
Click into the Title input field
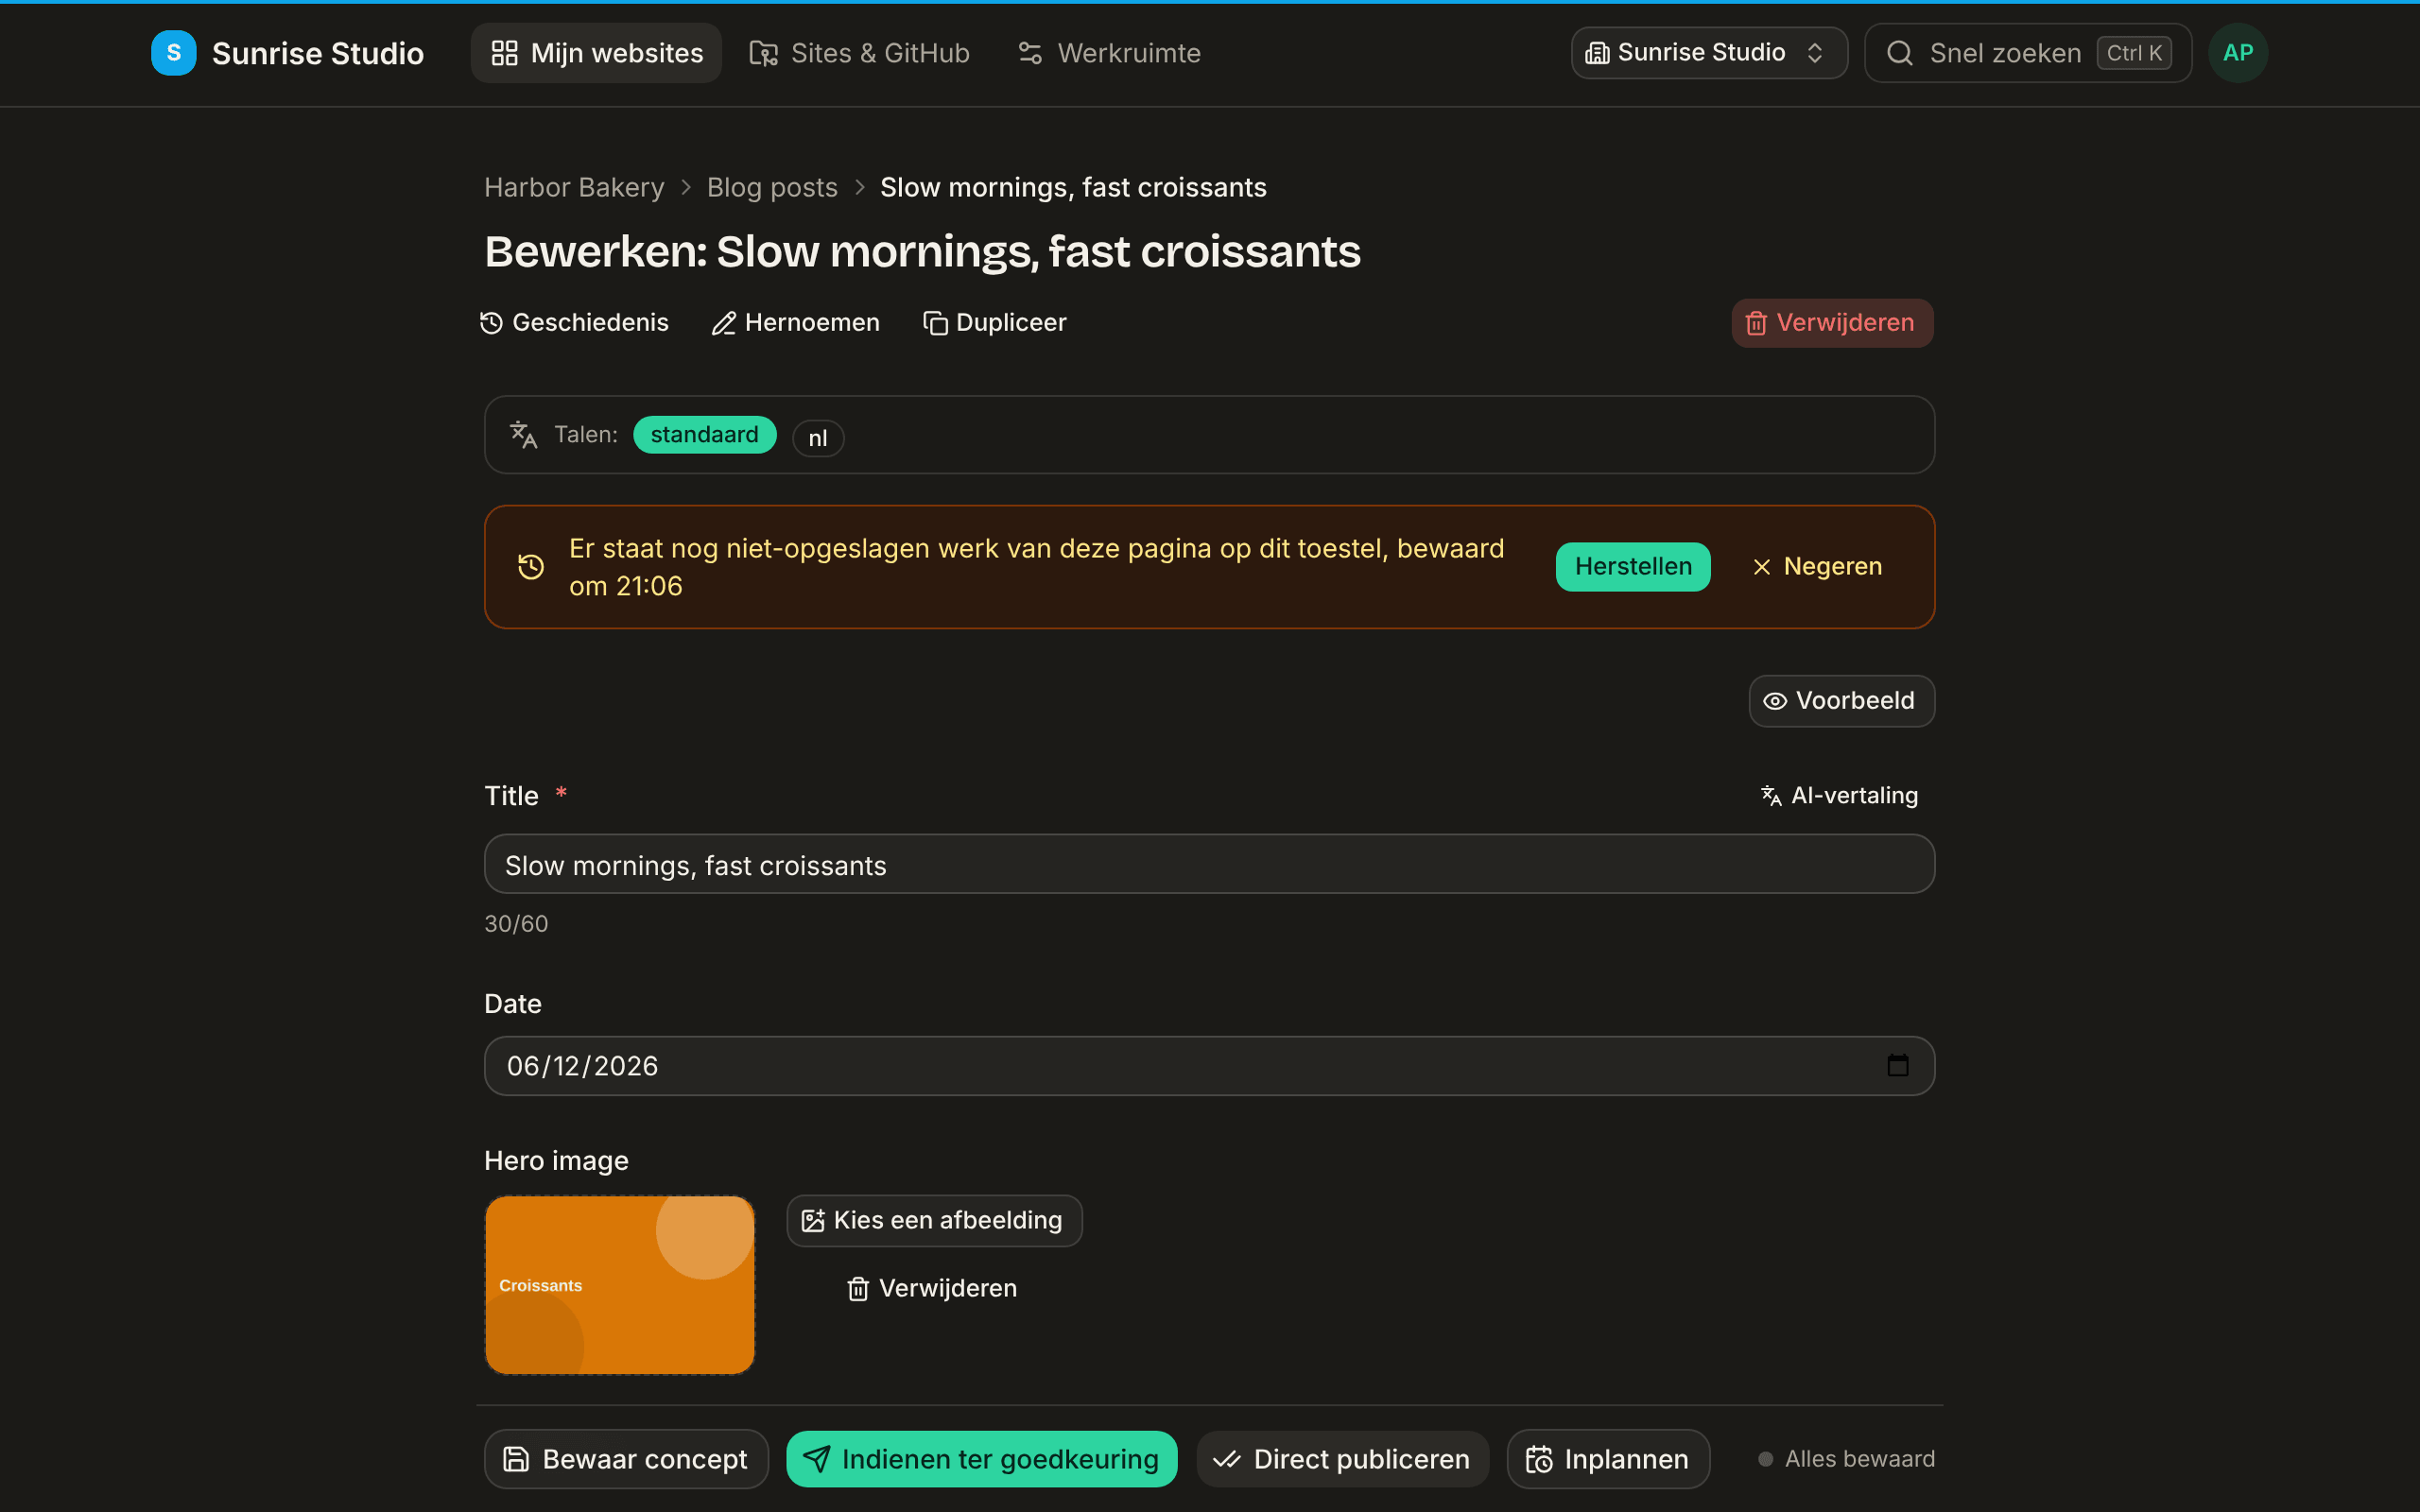(x=1209, y=864)
